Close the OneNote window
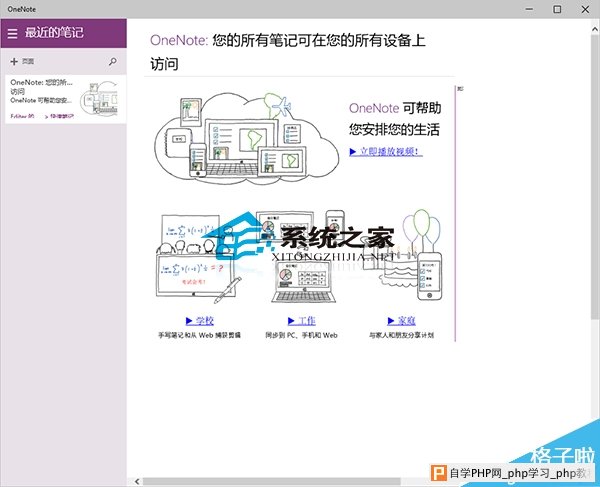The width and height of the screenshot is (600, 487). pos(585,9)
